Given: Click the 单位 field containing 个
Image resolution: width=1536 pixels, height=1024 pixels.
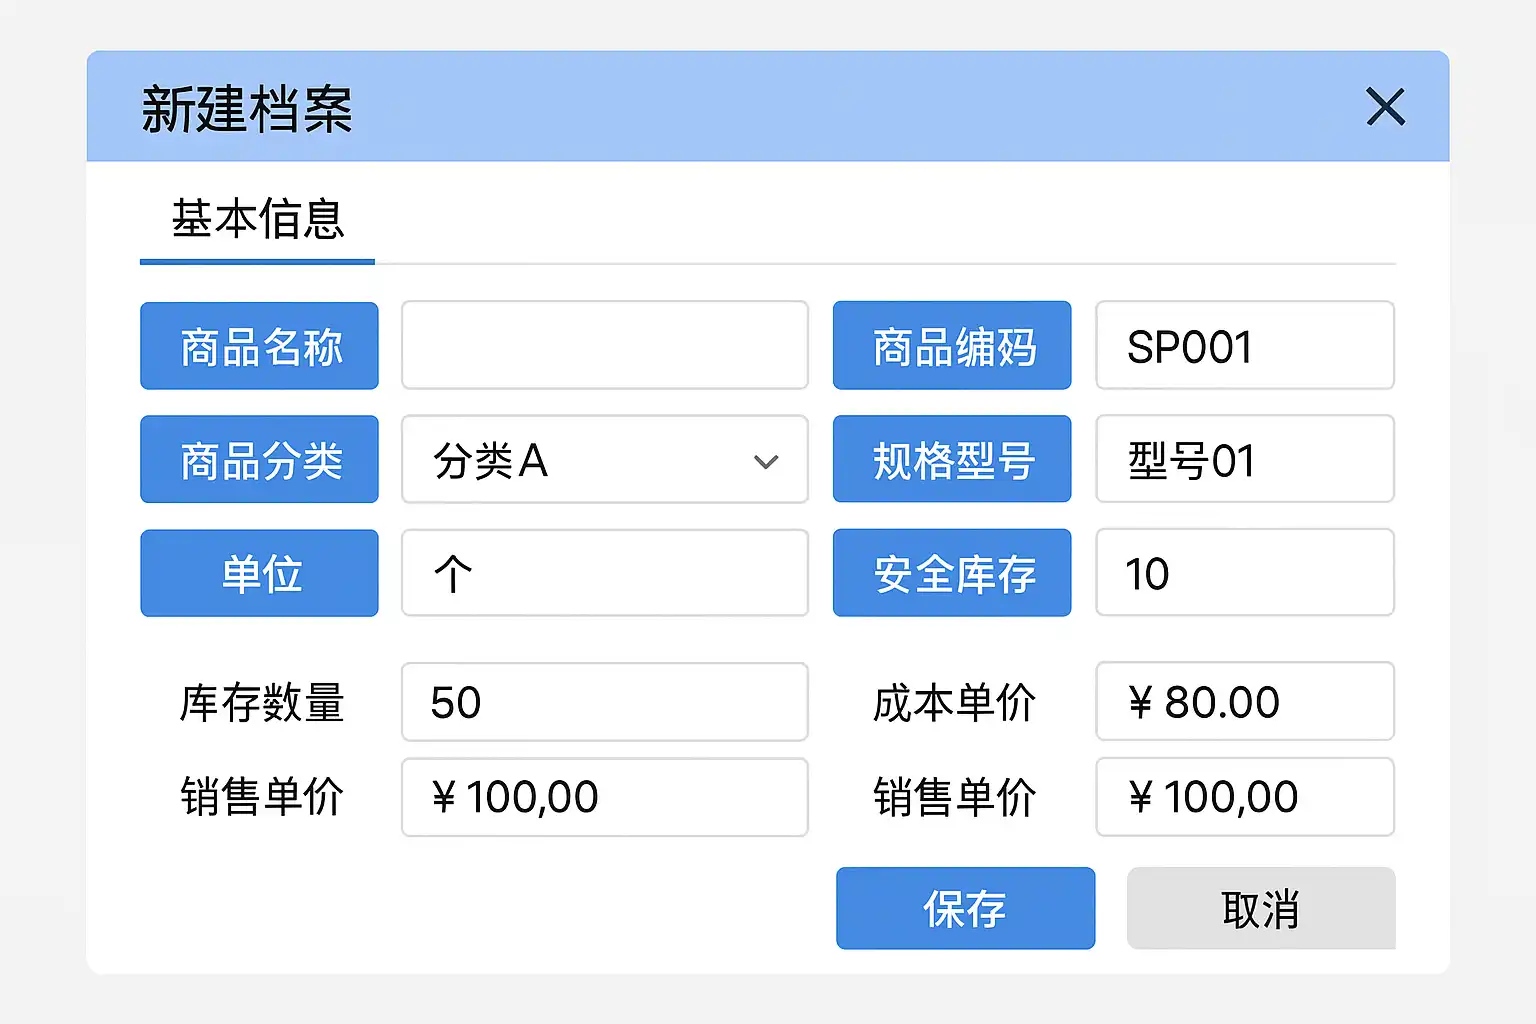Looking at the screenshot, I should pos(604,573).
